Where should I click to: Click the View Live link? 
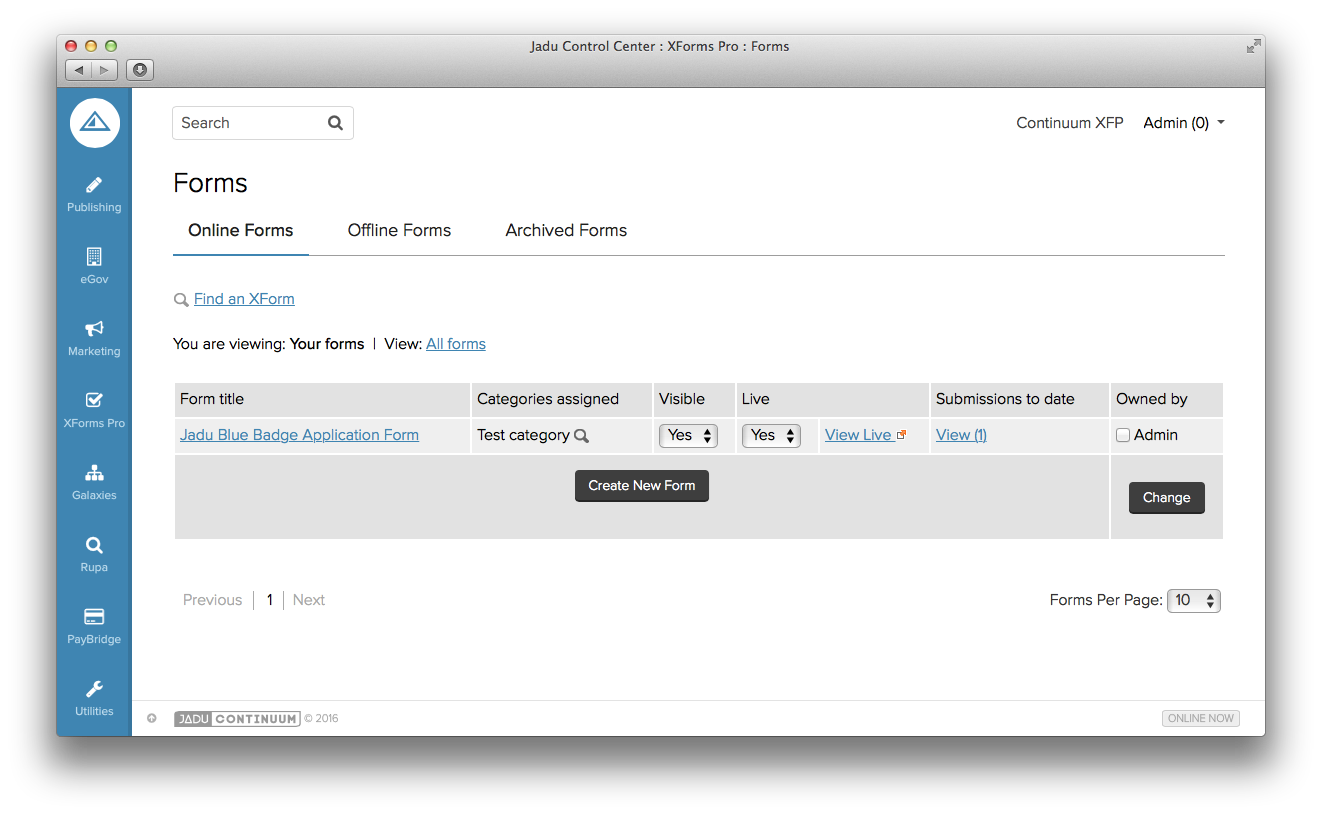tap(858, 435)
